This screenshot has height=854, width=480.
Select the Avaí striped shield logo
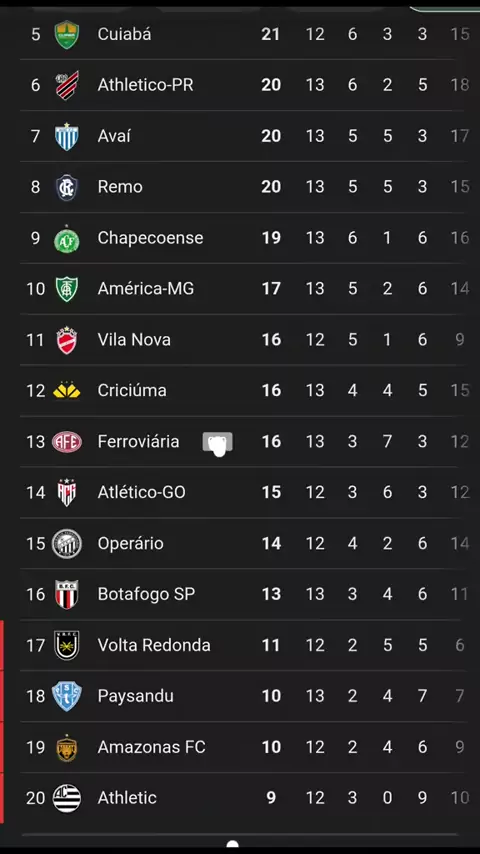pyautogui.click(x=66, y=136)
